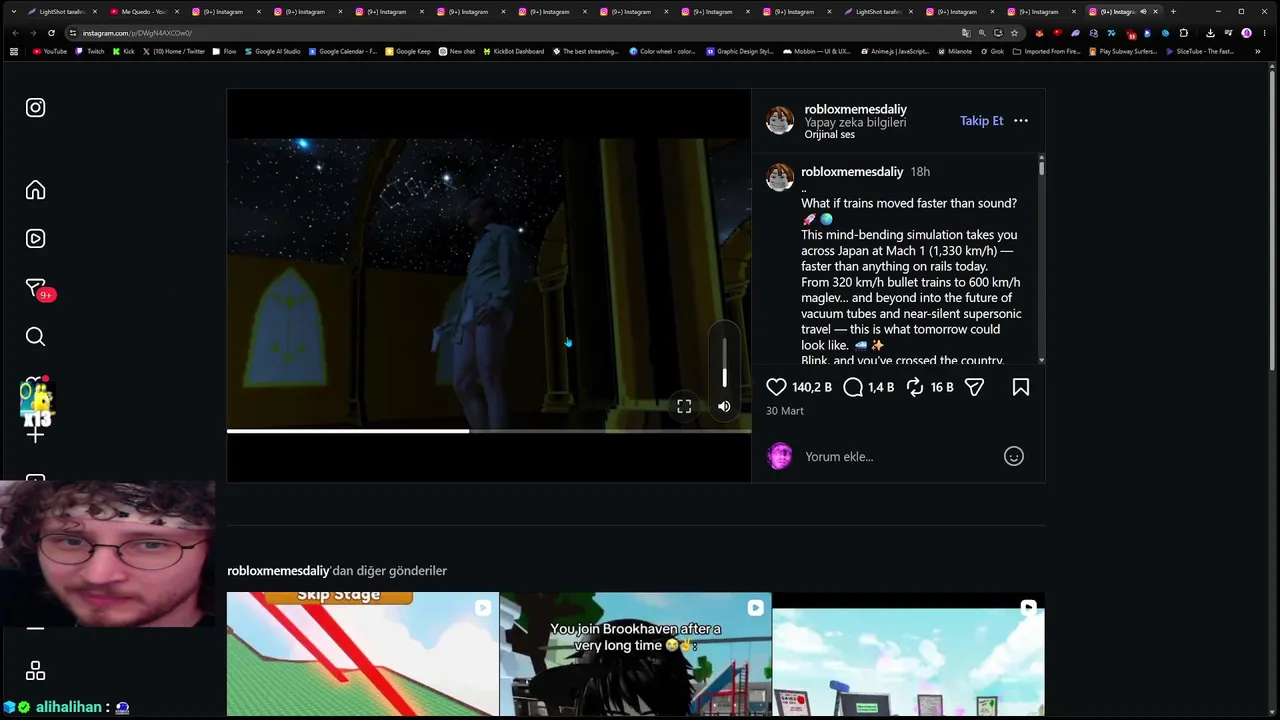The height and width of the screenshot is (720, 1280).
Task: Click the plus create icon in sidebar
Action: point(35,434)
